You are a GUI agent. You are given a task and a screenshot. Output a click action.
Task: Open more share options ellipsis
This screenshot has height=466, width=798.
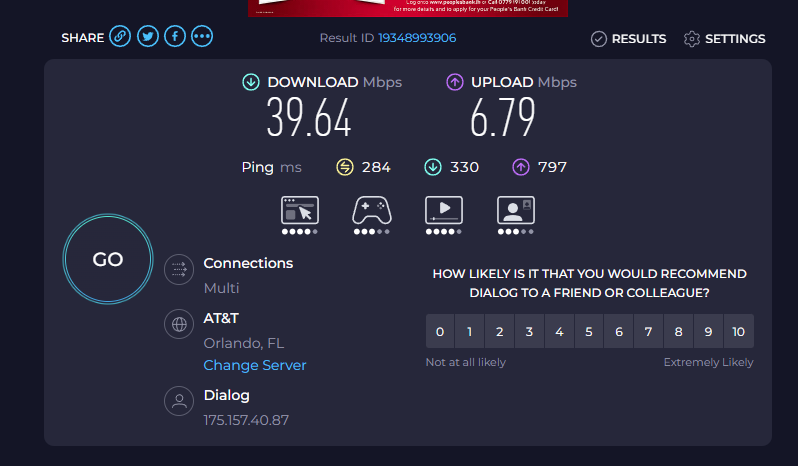click(202, 37)
